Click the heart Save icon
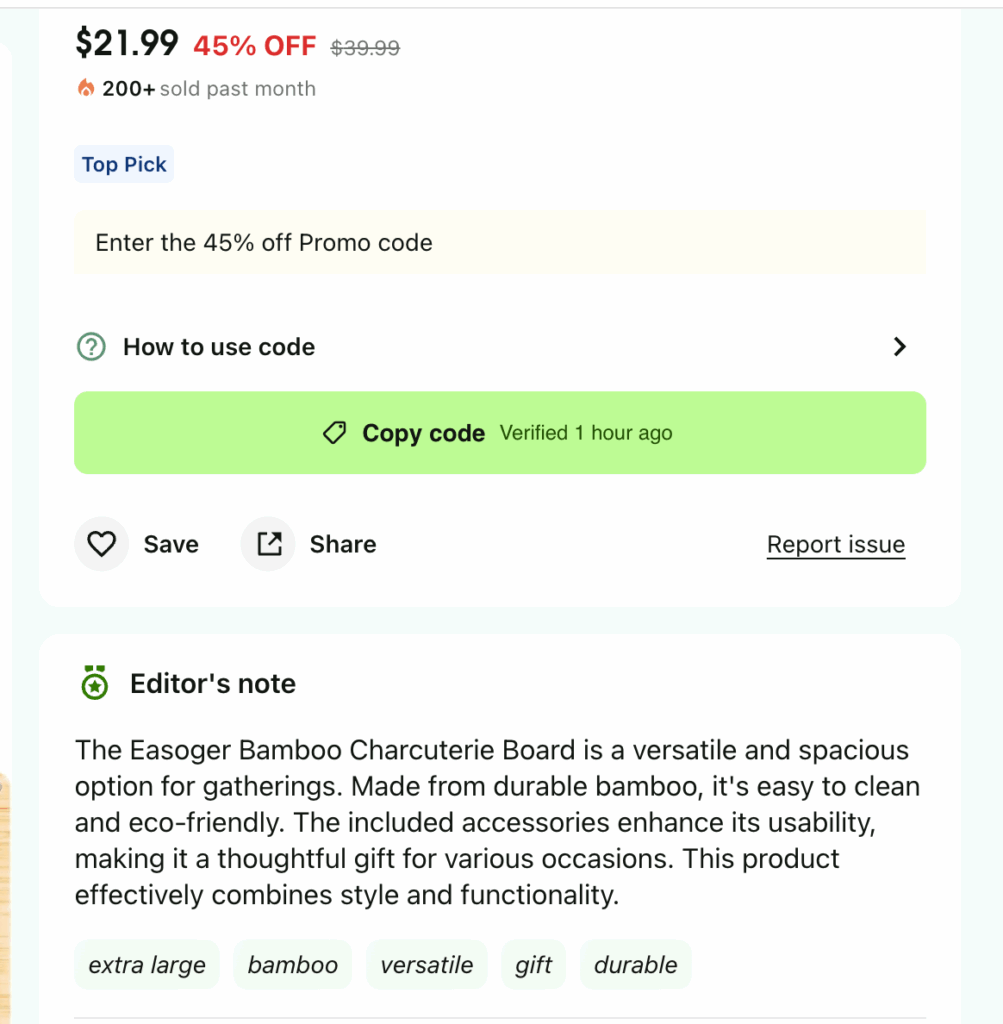Image resolution: width=1003 pixels, height=1024 pixels. (102, 544)
